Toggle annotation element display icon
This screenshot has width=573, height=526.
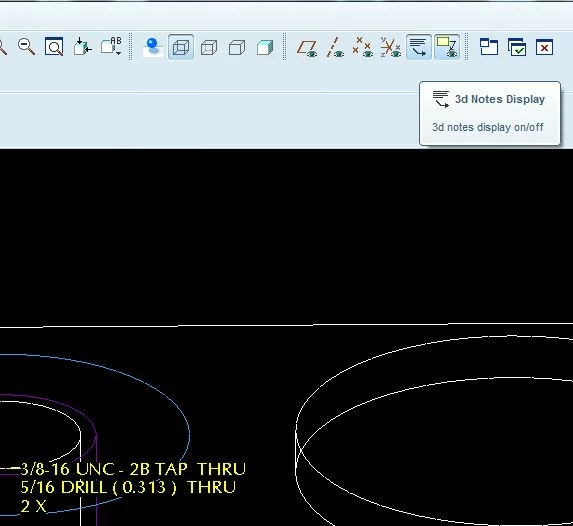point(447,48)
